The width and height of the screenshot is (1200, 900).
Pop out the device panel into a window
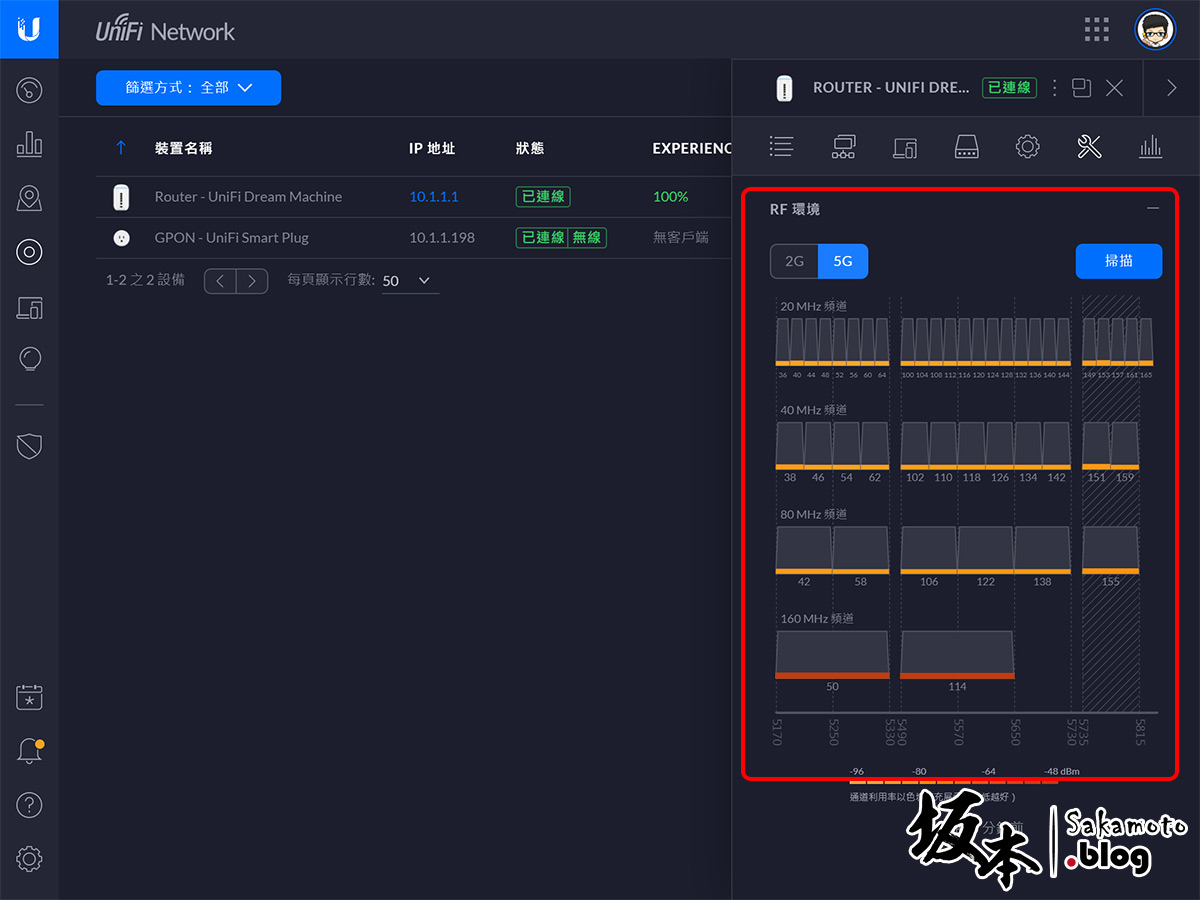click(x=1081, y=88)
